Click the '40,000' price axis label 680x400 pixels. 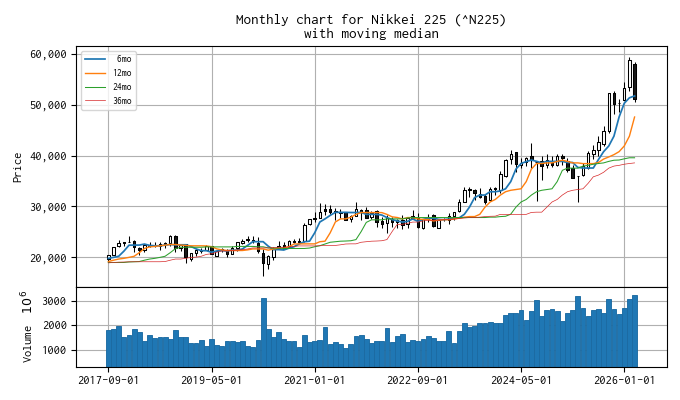point(49,156)
